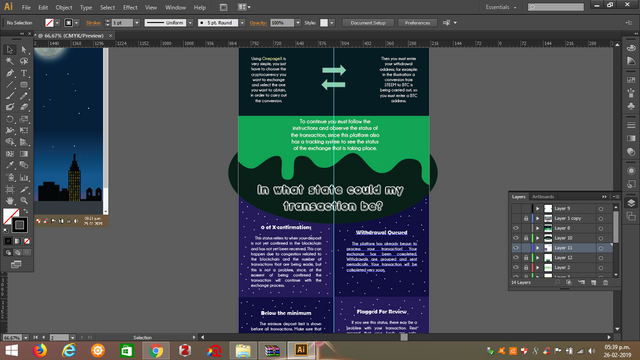The image size is (640, 360).
Task: Hide Layer 12 with eye icon
Action: [x=516, y=258]
